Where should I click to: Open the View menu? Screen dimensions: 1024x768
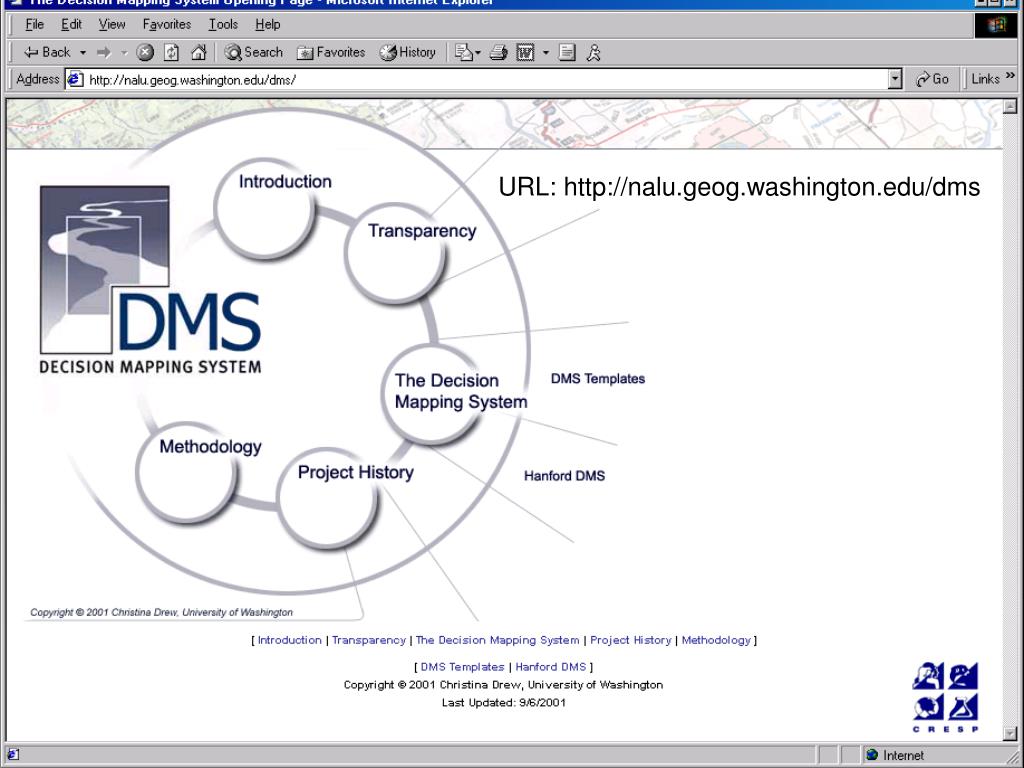coord(112,25)
